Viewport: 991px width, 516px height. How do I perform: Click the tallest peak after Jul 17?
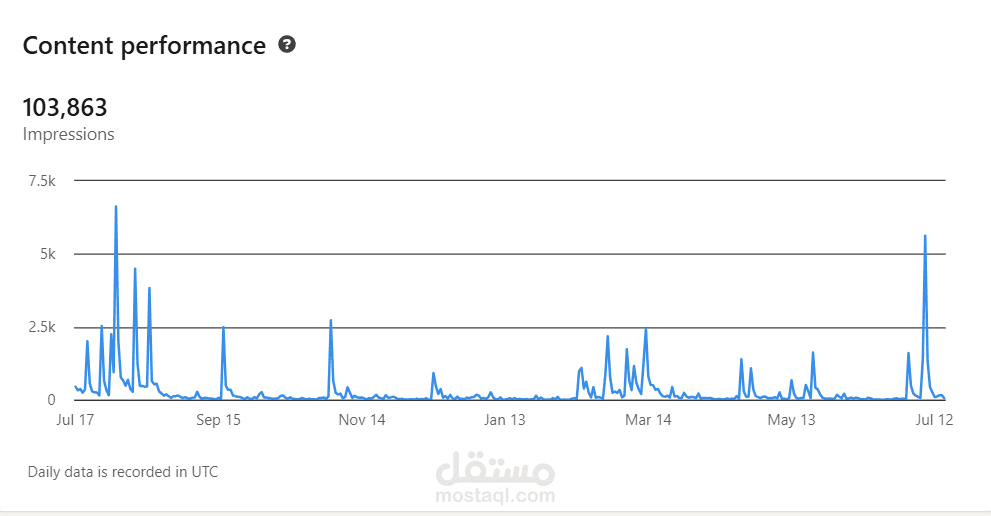click(x=116, y=207)
